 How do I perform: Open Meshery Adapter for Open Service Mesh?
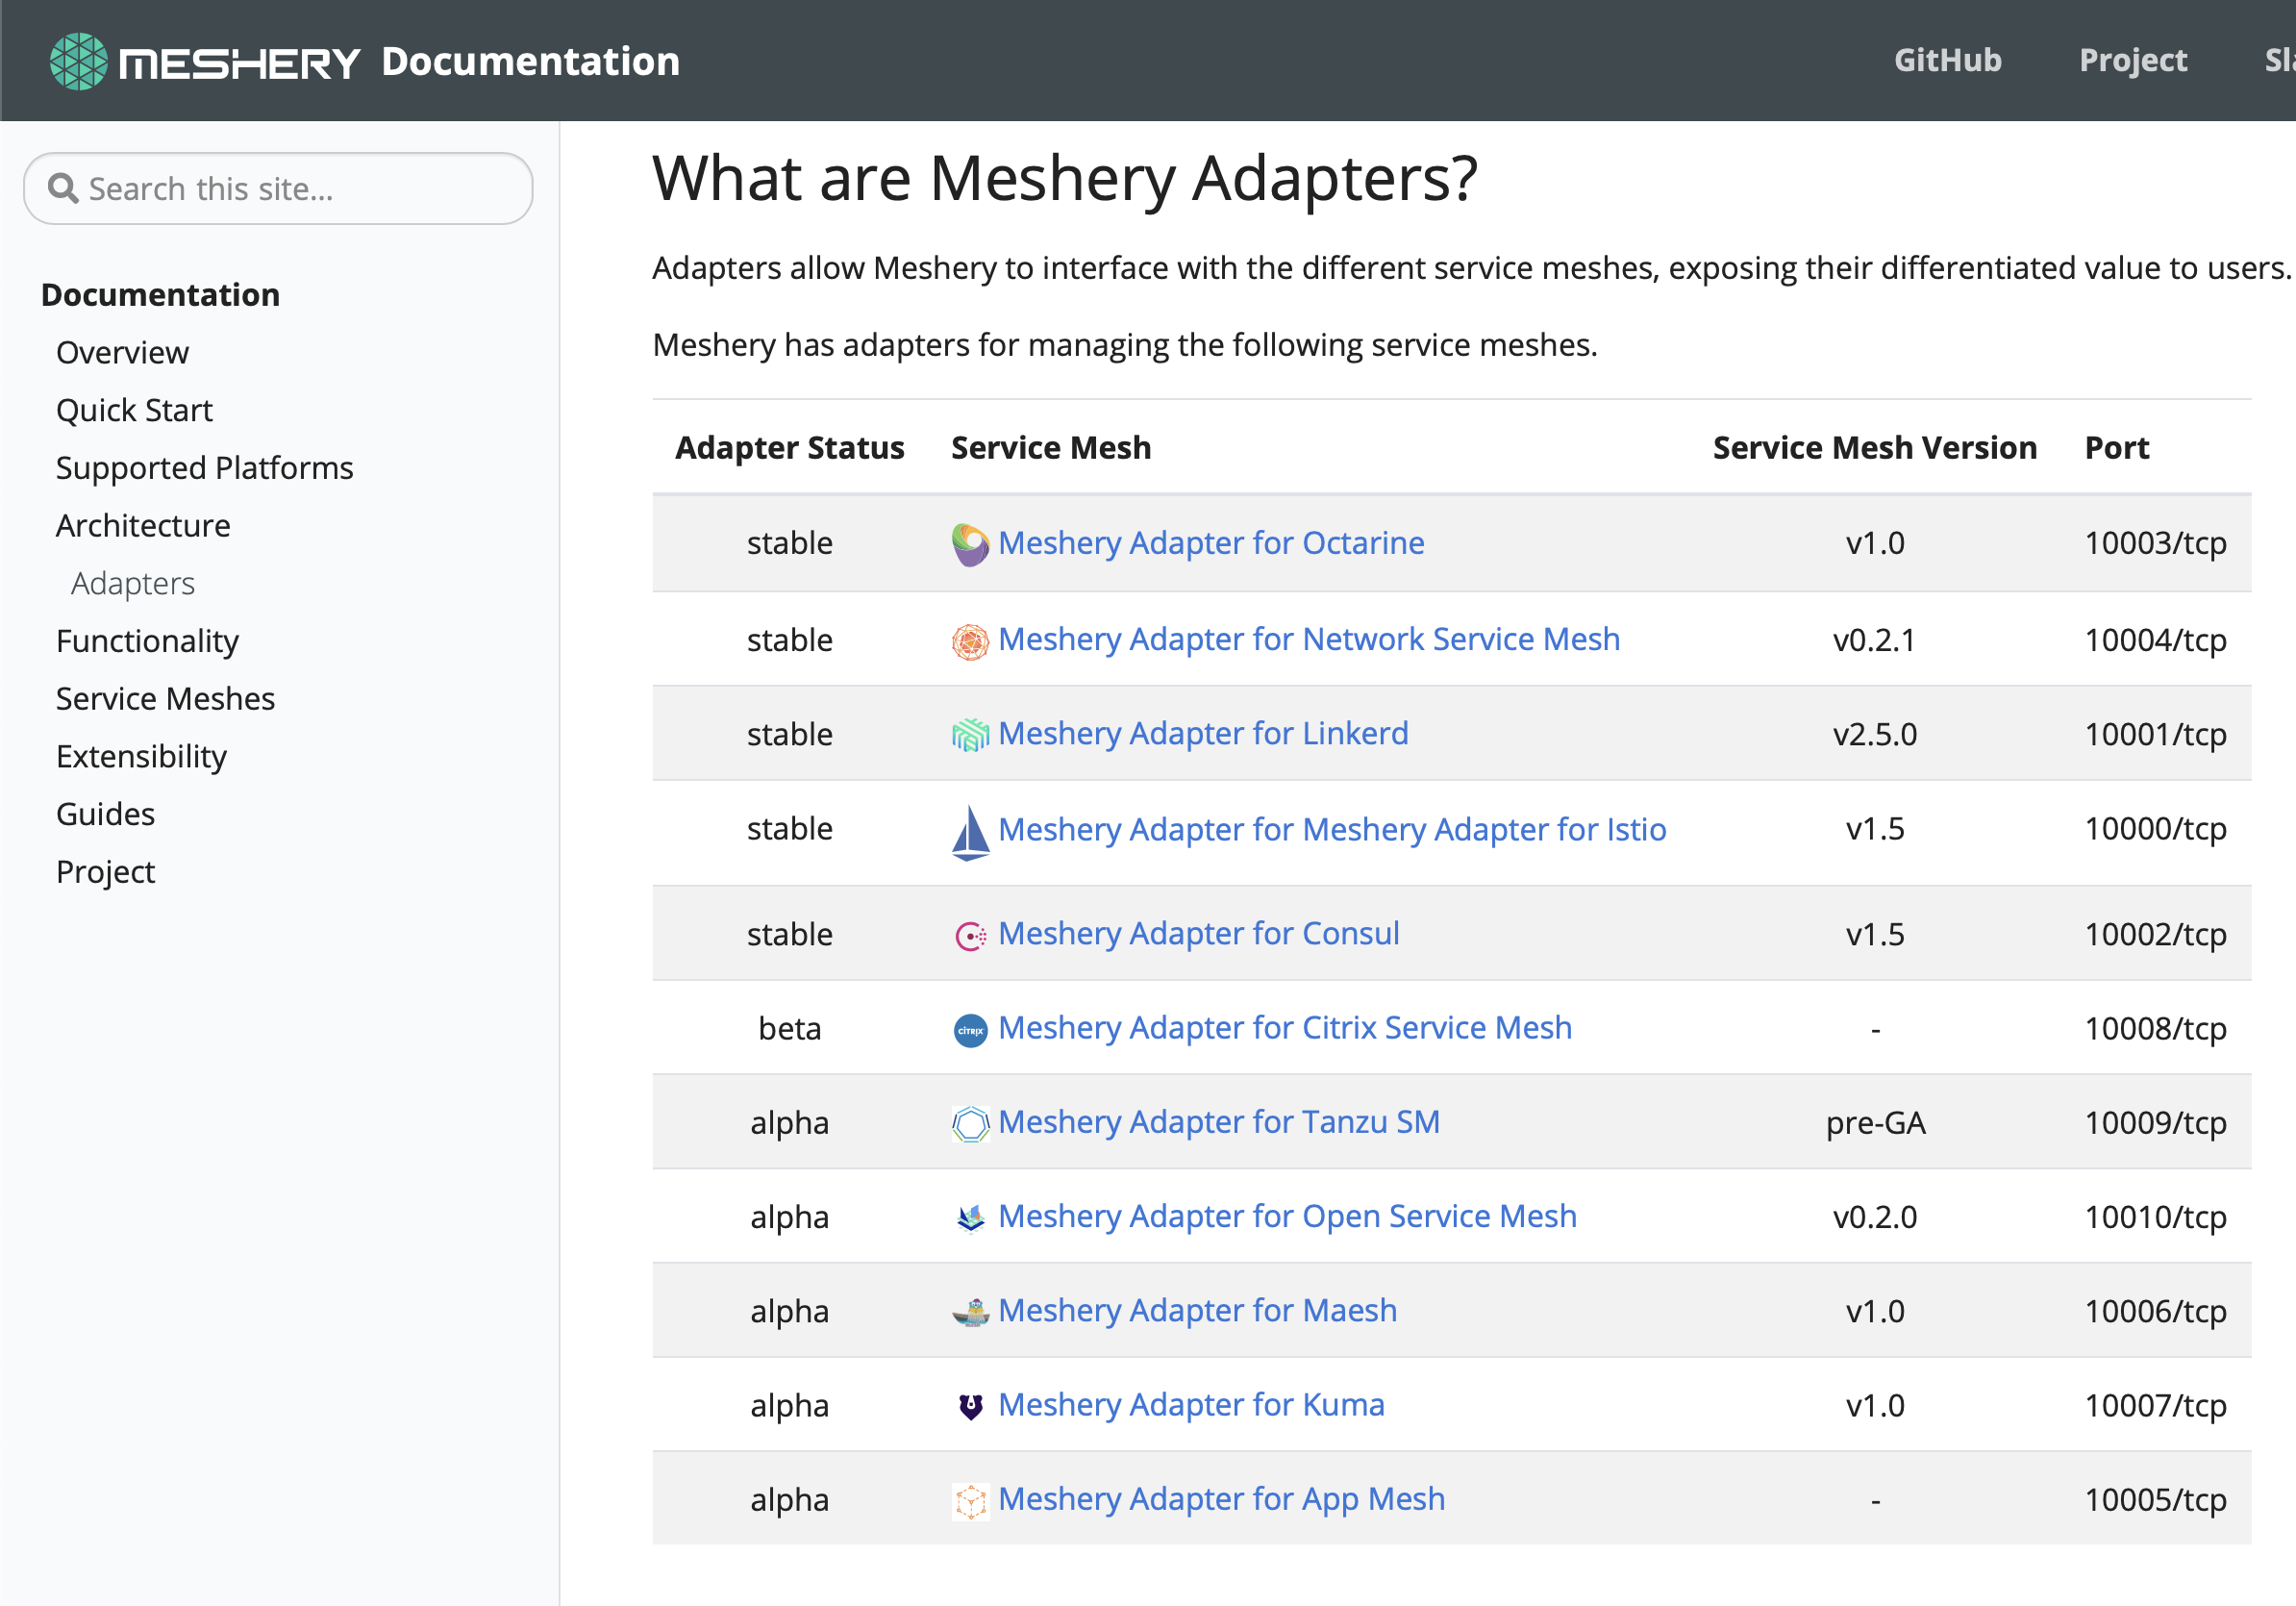(1287, 1216)
